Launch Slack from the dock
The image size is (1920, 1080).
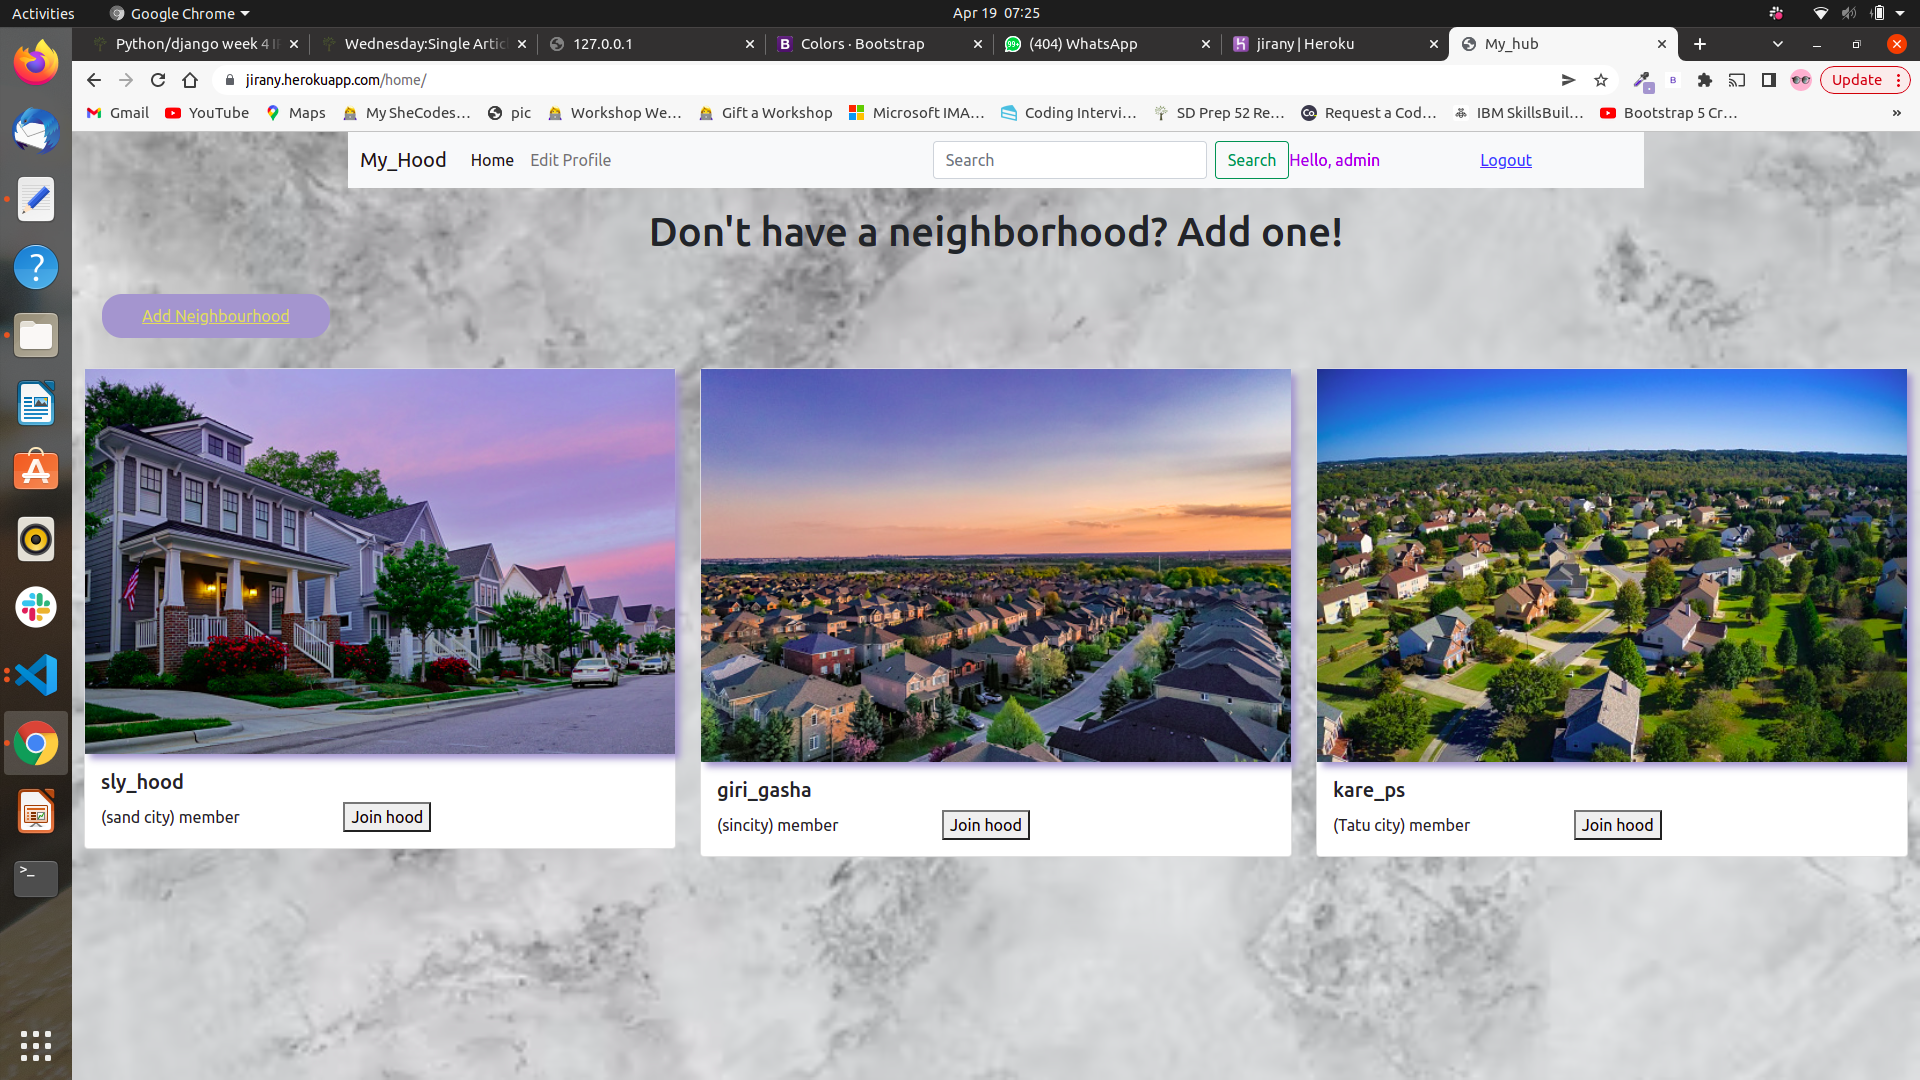tap(36, 607)
